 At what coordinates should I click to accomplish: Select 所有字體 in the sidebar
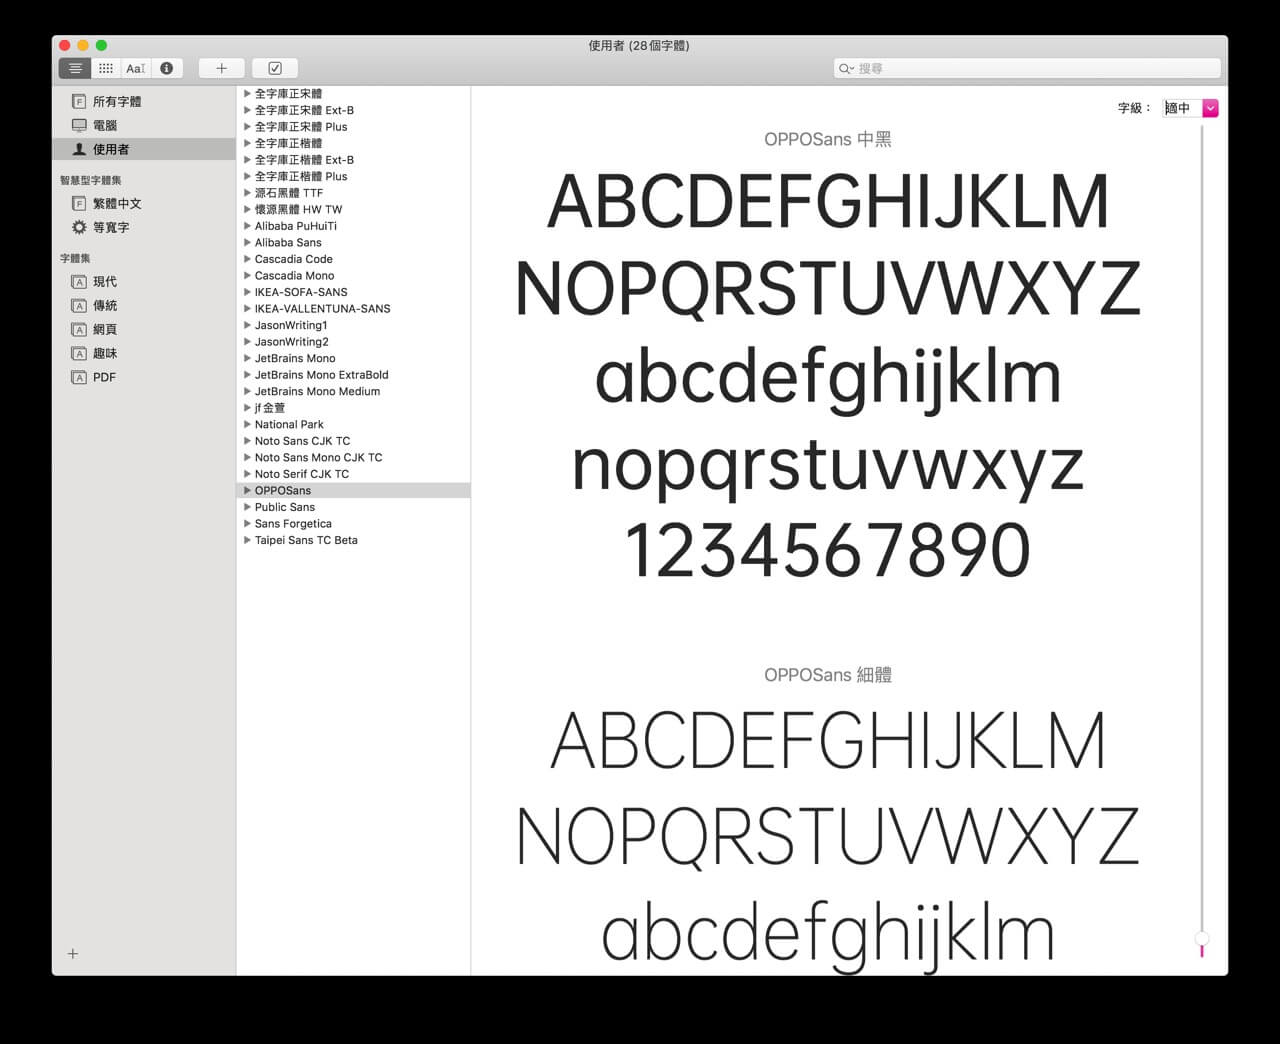pos(116,101)
